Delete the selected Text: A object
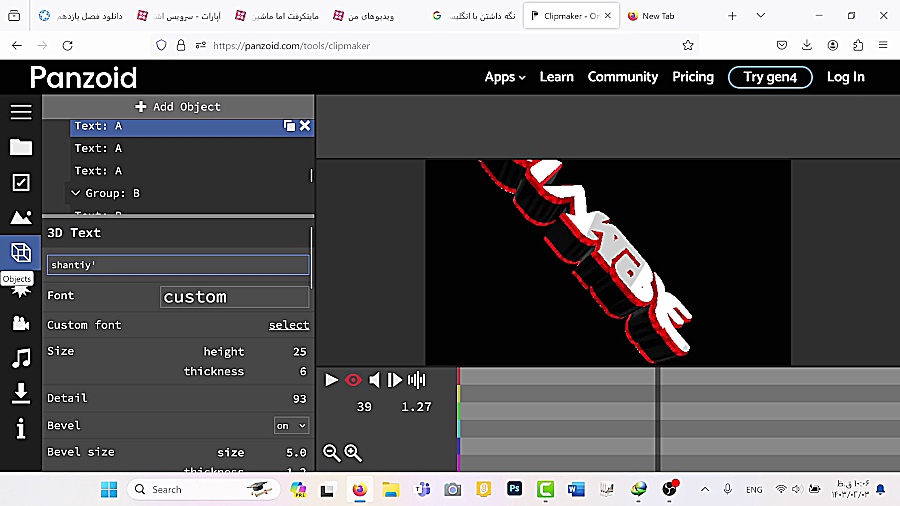900x506 pixels. [305, 126]
